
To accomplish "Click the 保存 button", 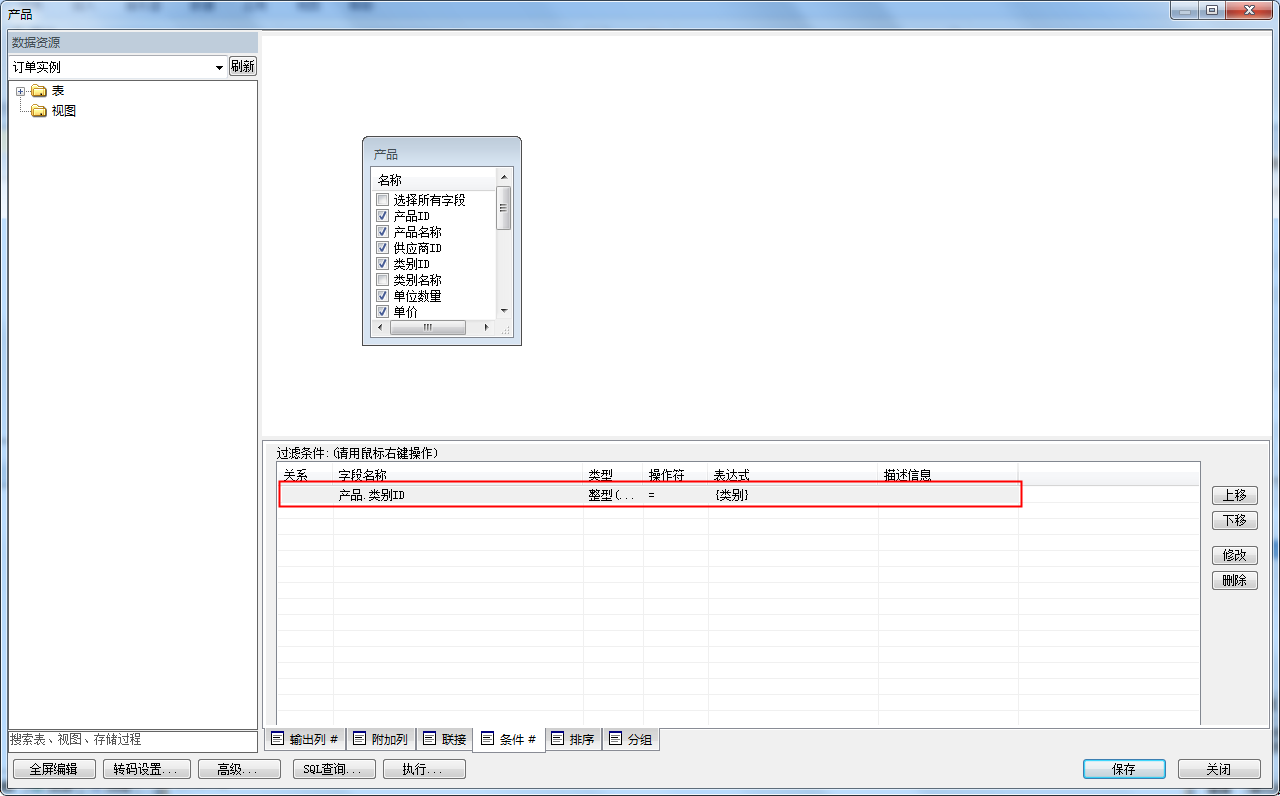I will (1124, 769).
